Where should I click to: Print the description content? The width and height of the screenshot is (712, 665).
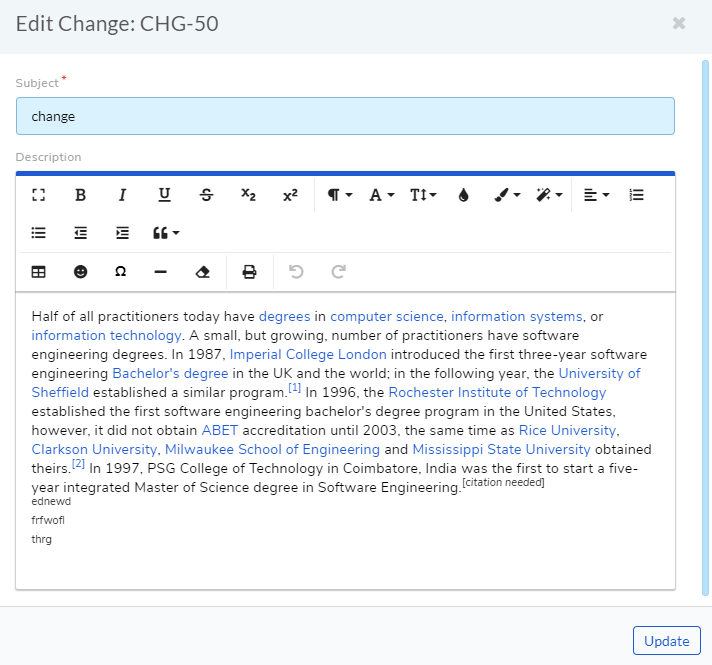[x=249, y=272]
